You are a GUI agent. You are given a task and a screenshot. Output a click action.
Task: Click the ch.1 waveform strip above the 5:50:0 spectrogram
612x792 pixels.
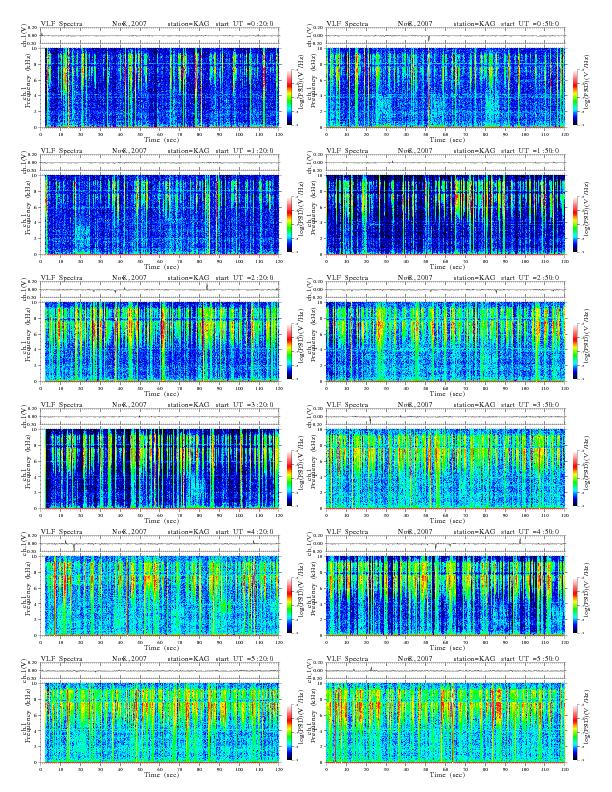pyautogui.click(x=446, y=671)
